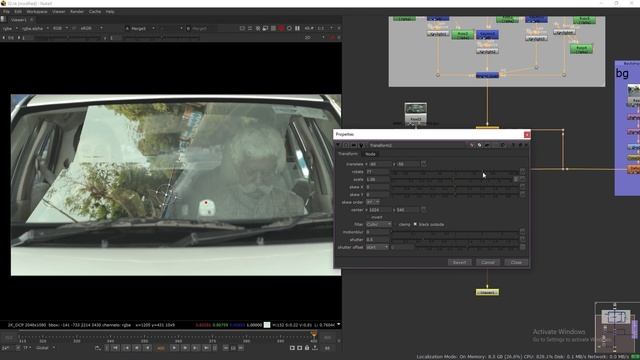Select the Viewer1 tab
This screenshot has height=360, width=640.
(18, 20)
